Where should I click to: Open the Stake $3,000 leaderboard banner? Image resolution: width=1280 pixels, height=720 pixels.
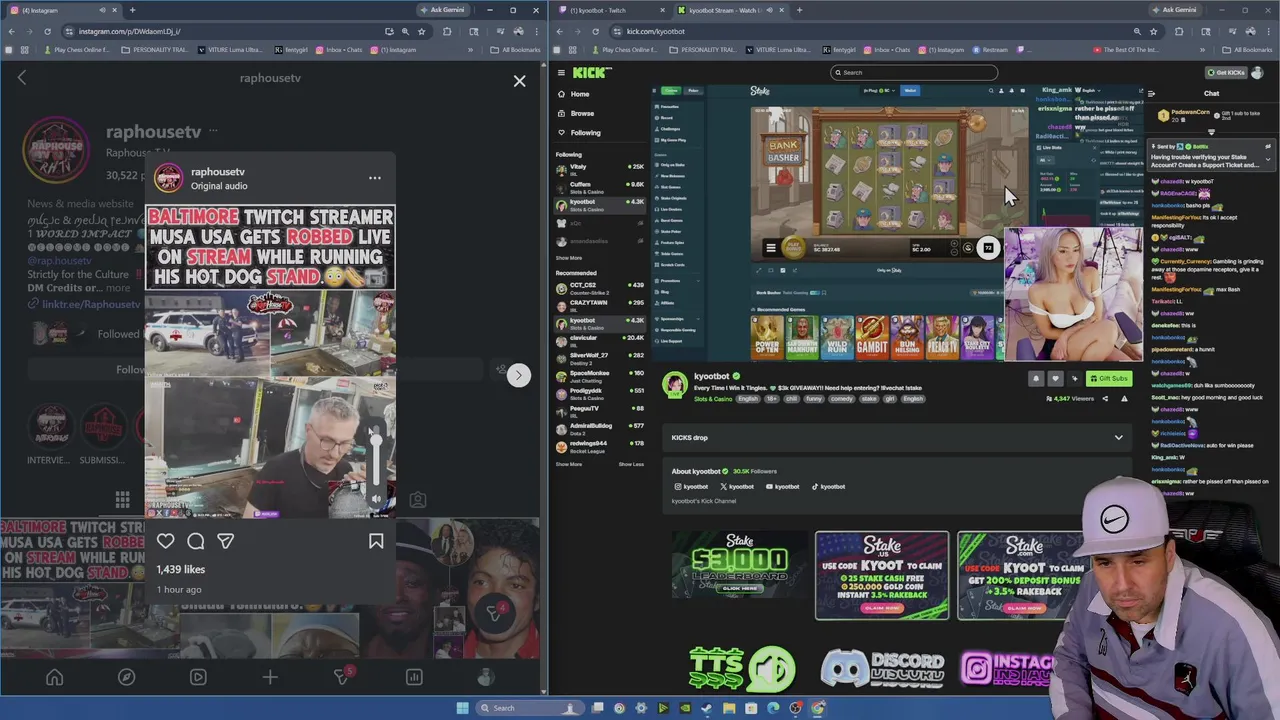click(739, 566)
